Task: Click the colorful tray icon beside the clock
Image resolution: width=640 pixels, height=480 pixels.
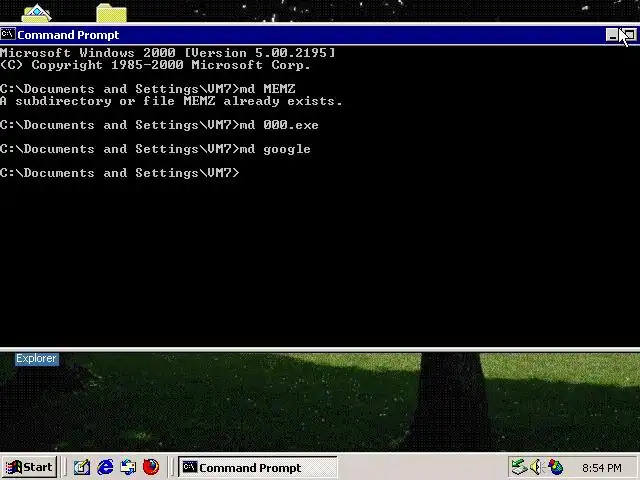Action: click(556, 467)
